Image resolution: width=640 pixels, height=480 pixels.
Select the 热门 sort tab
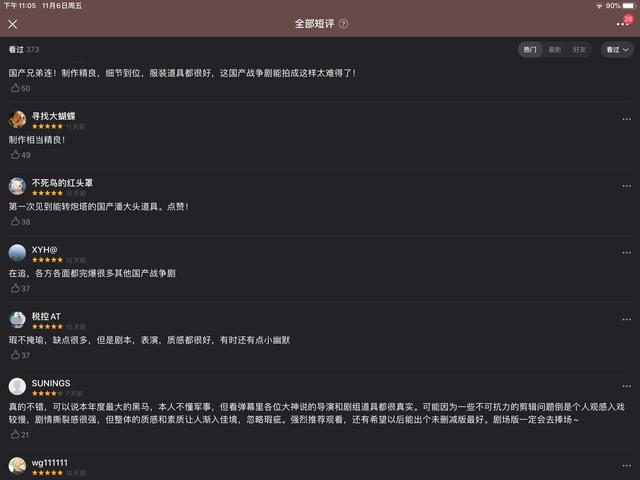[x=530, y=50]
